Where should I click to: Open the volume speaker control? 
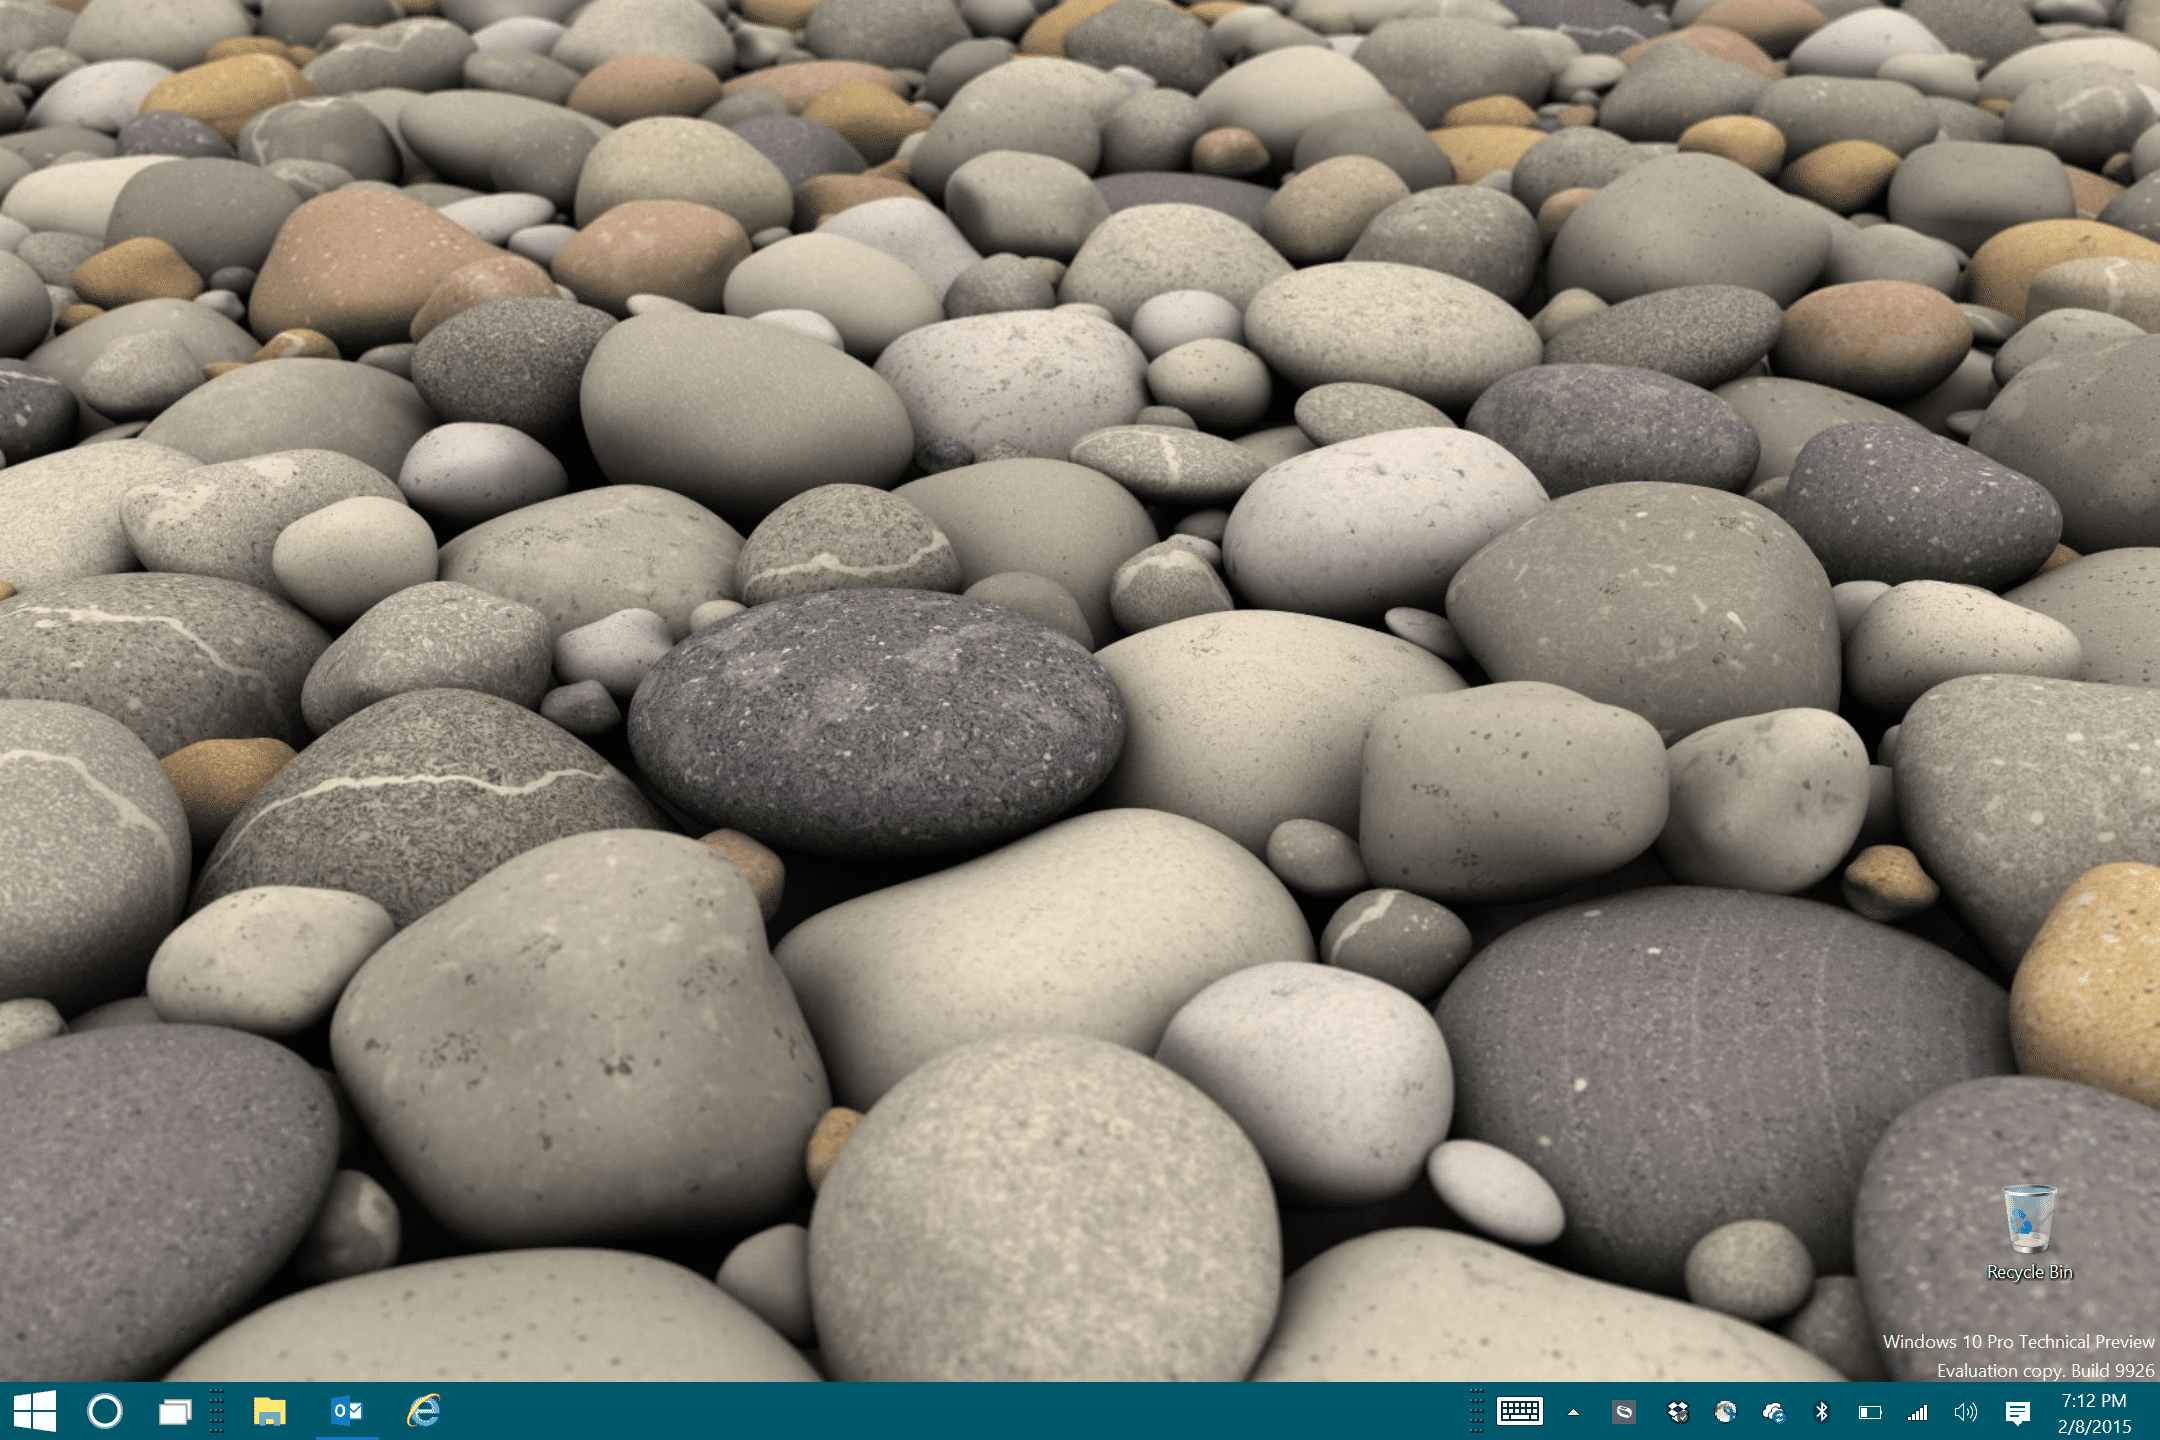point(1965,1412)
